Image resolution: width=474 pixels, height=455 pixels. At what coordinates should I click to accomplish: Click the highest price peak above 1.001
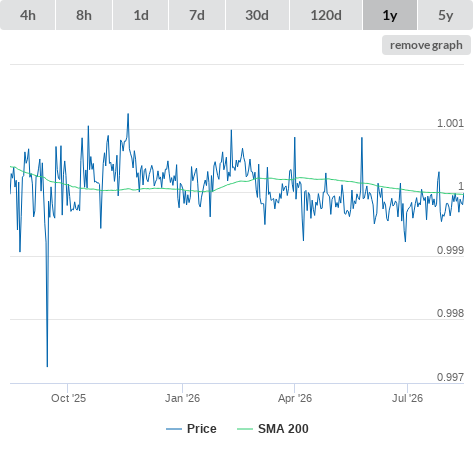[x=128, y=114]
